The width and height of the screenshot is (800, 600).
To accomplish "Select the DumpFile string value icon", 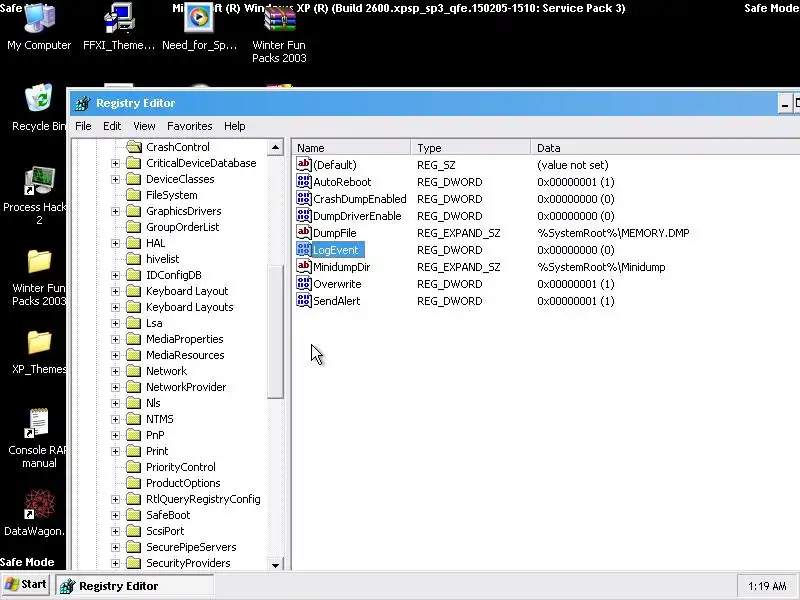I will [x=304, y=233].
